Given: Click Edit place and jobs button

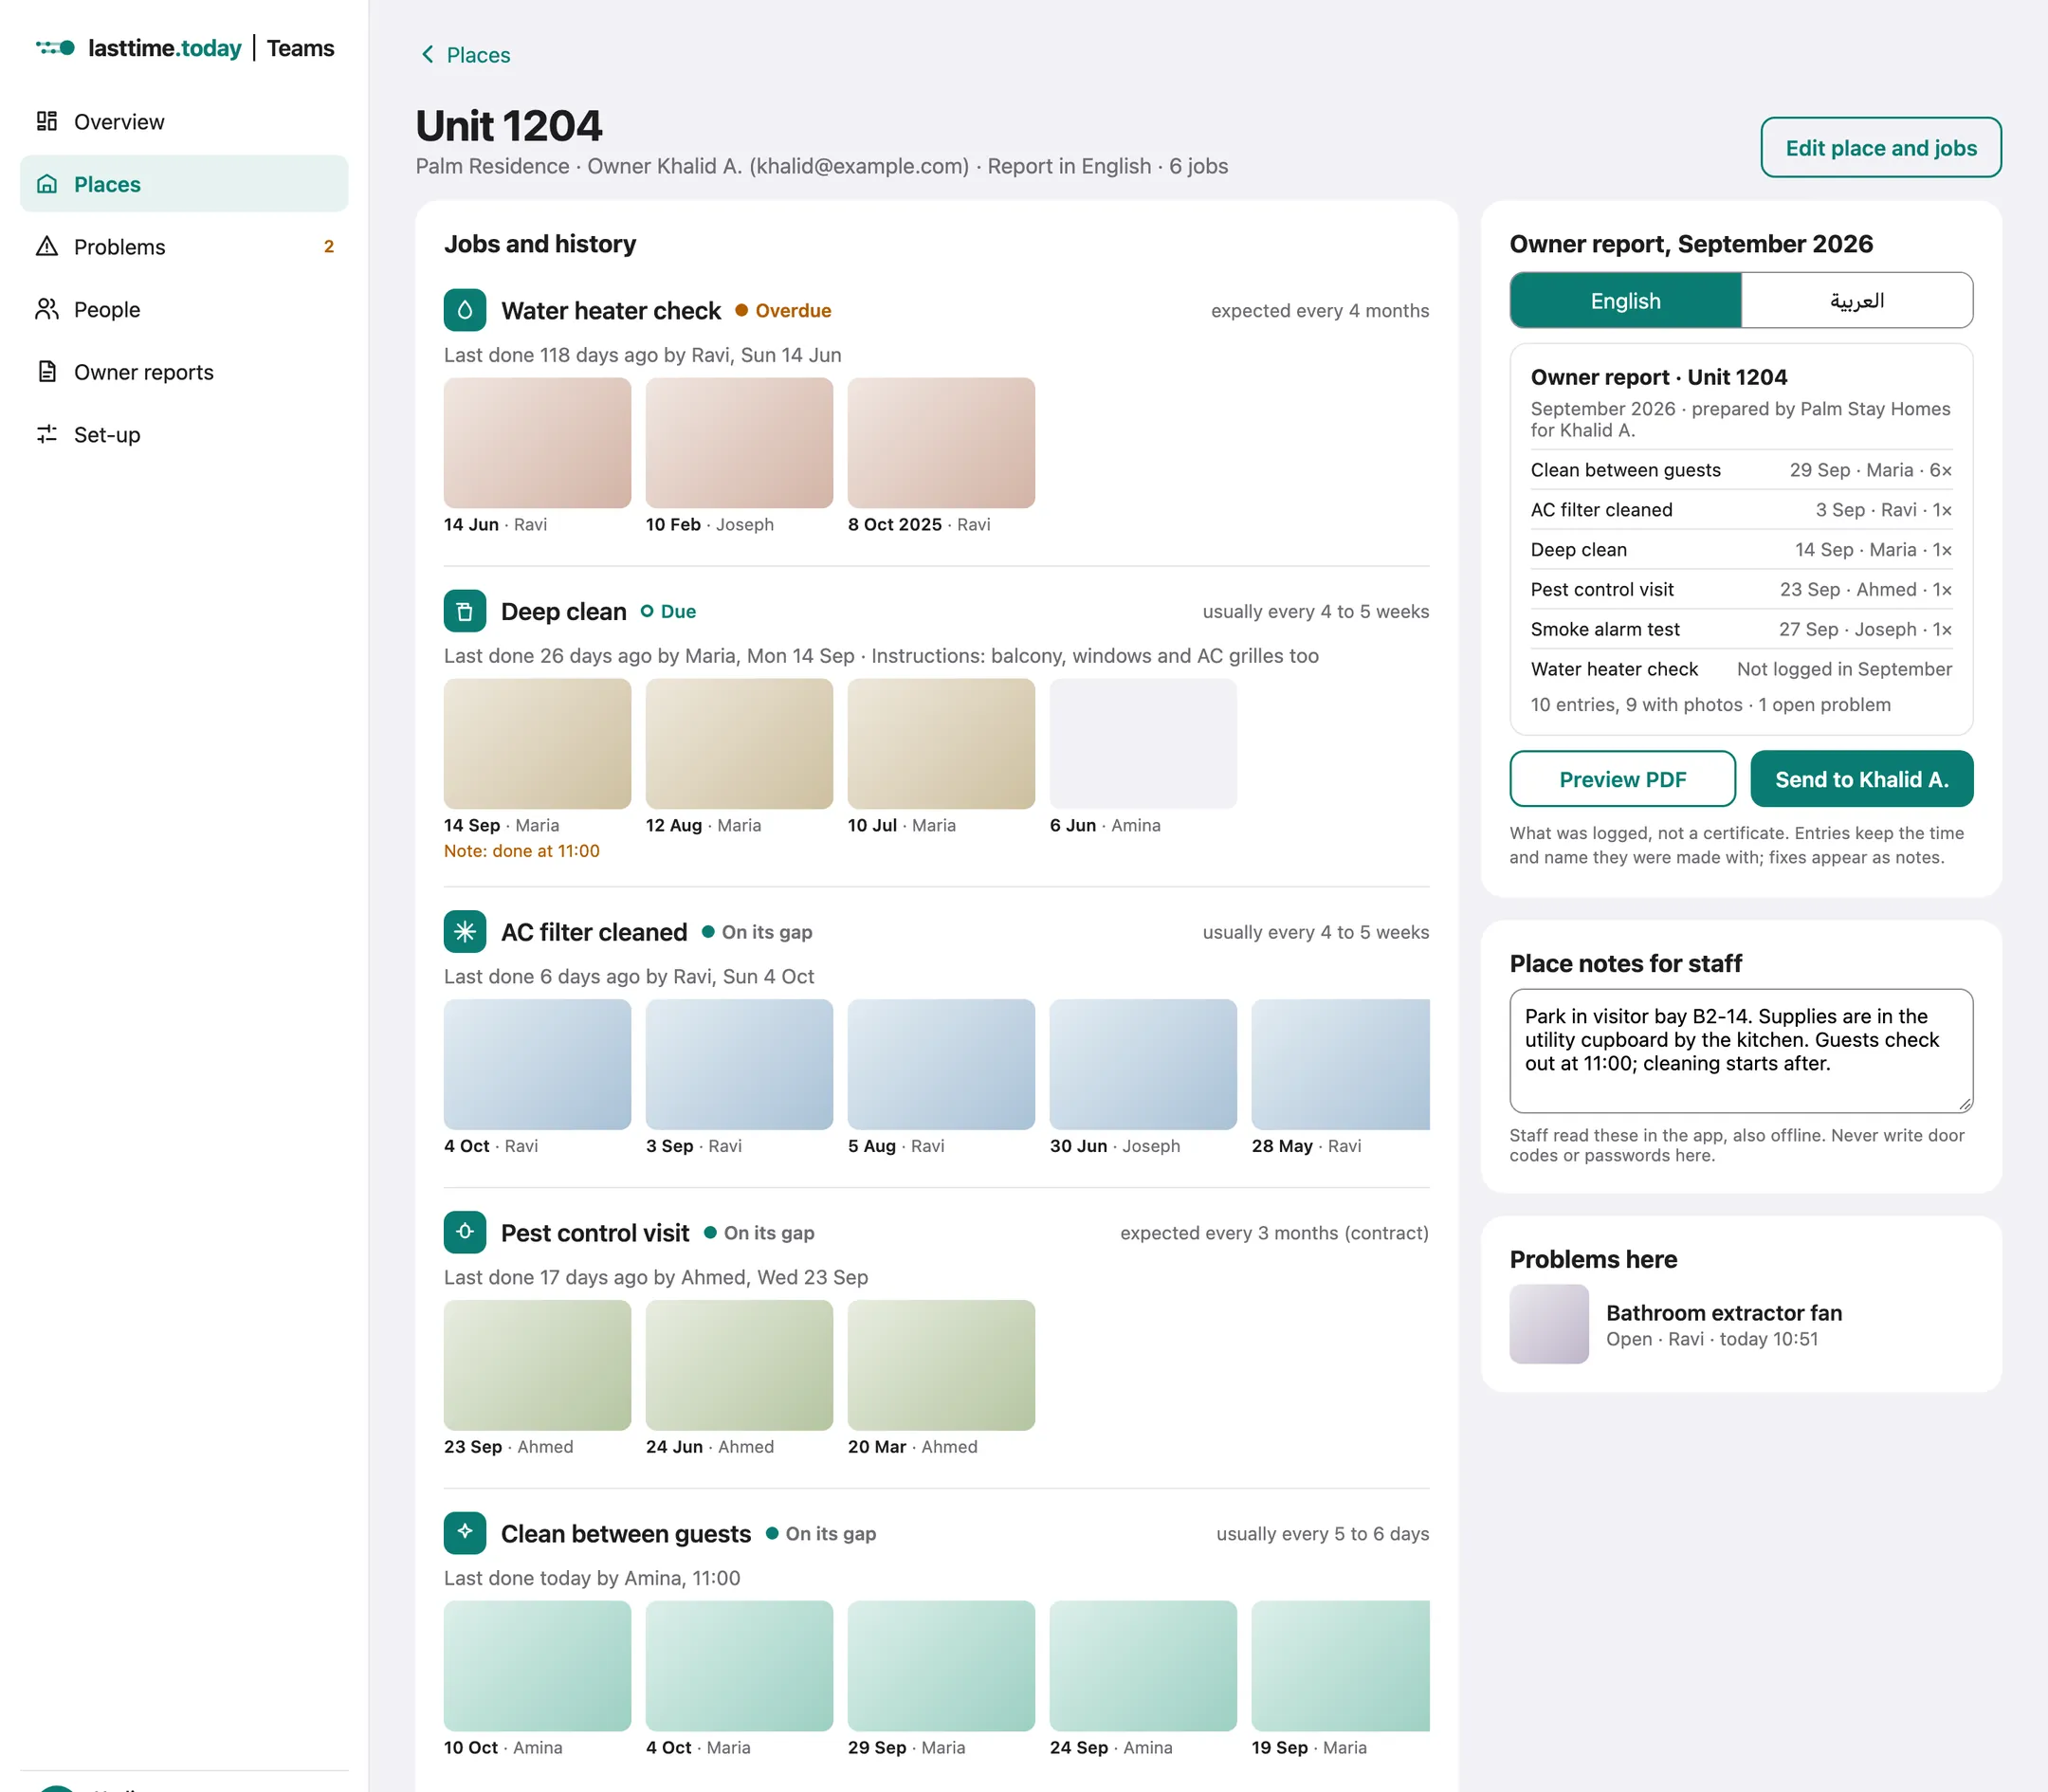Looking at the screenshot, I should (1881, 148).
